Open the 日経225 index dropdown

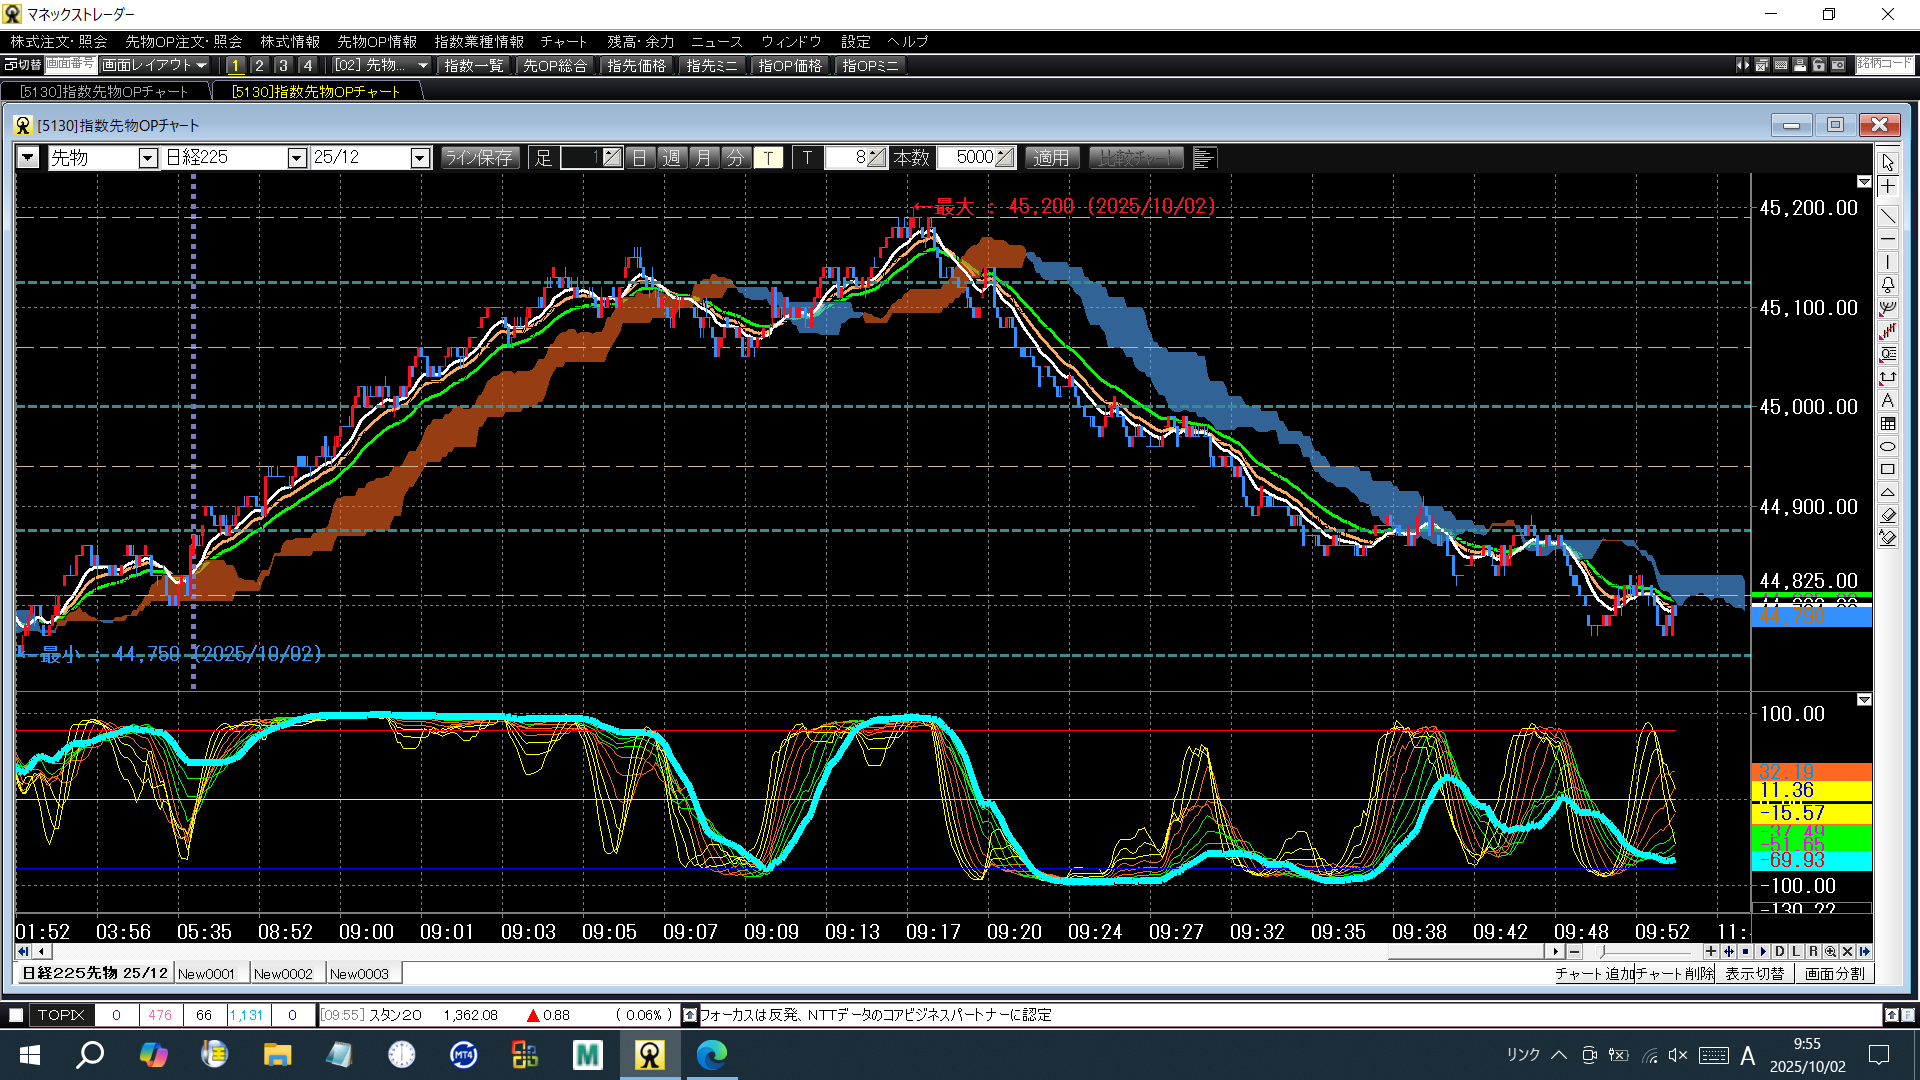(296, 158)
